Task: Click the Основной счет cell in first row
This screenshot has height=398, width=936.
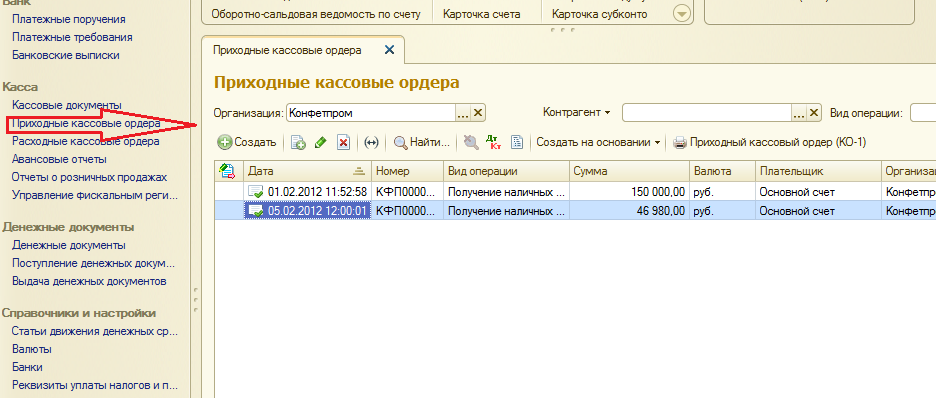Action: click(x=818, y=192)
